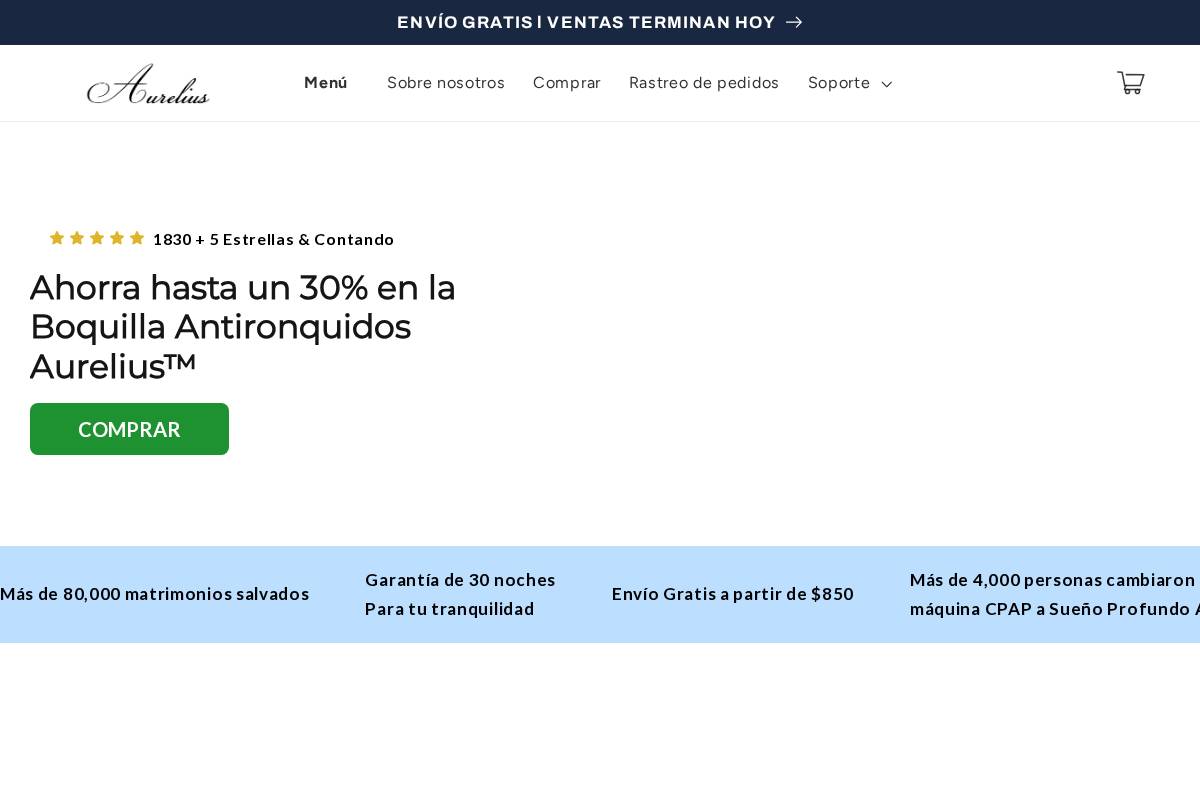1200x800 pixels.
Task: Click the fourth star of the rating row
Action: click(x=117, y=238)
